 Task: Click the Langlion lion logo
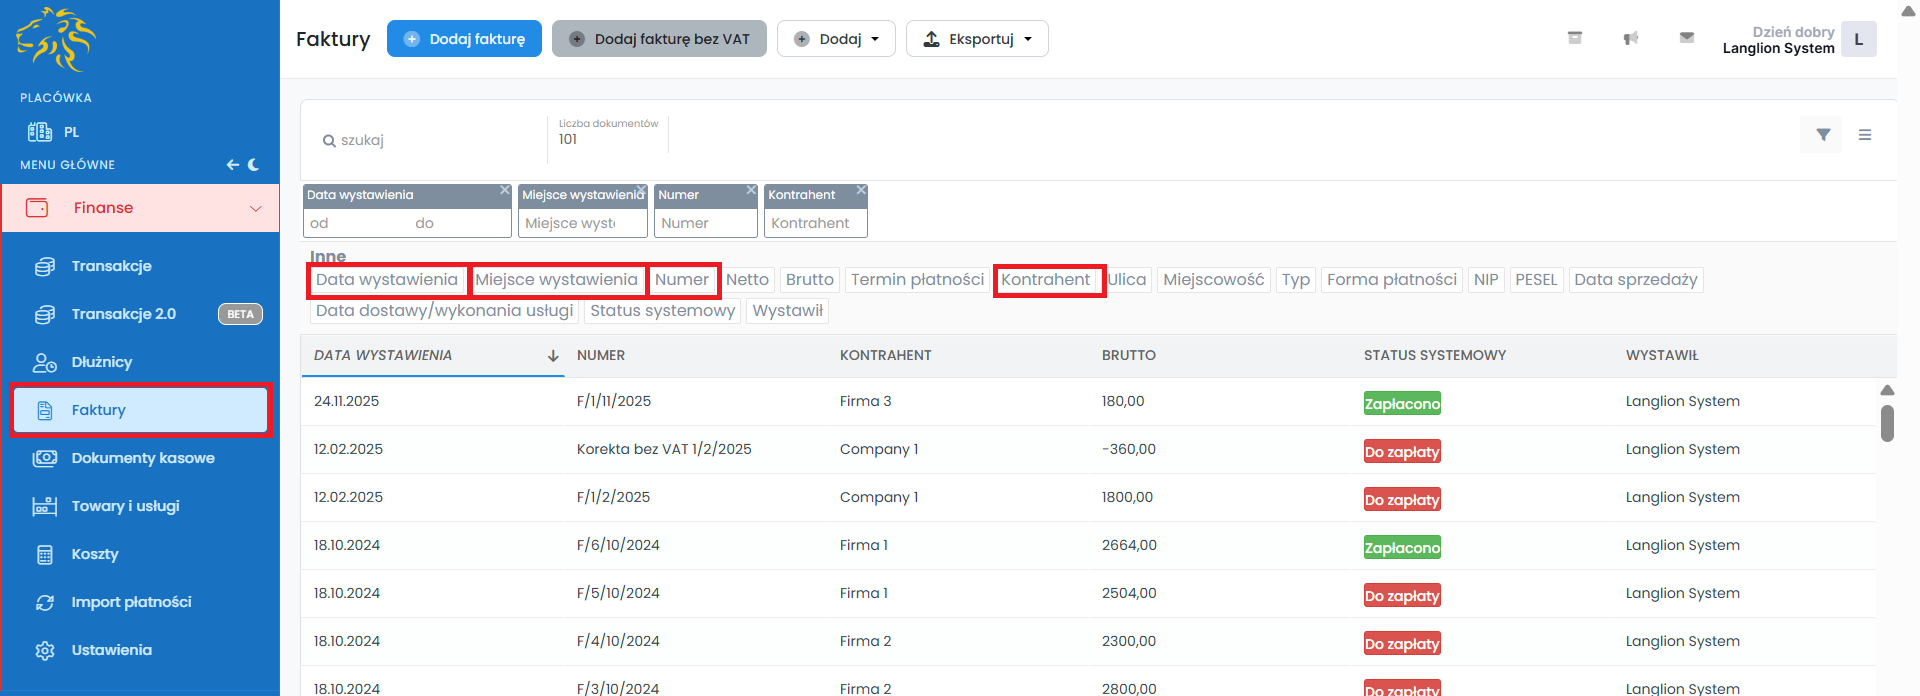pyautogui.click(x=56, y=40)
